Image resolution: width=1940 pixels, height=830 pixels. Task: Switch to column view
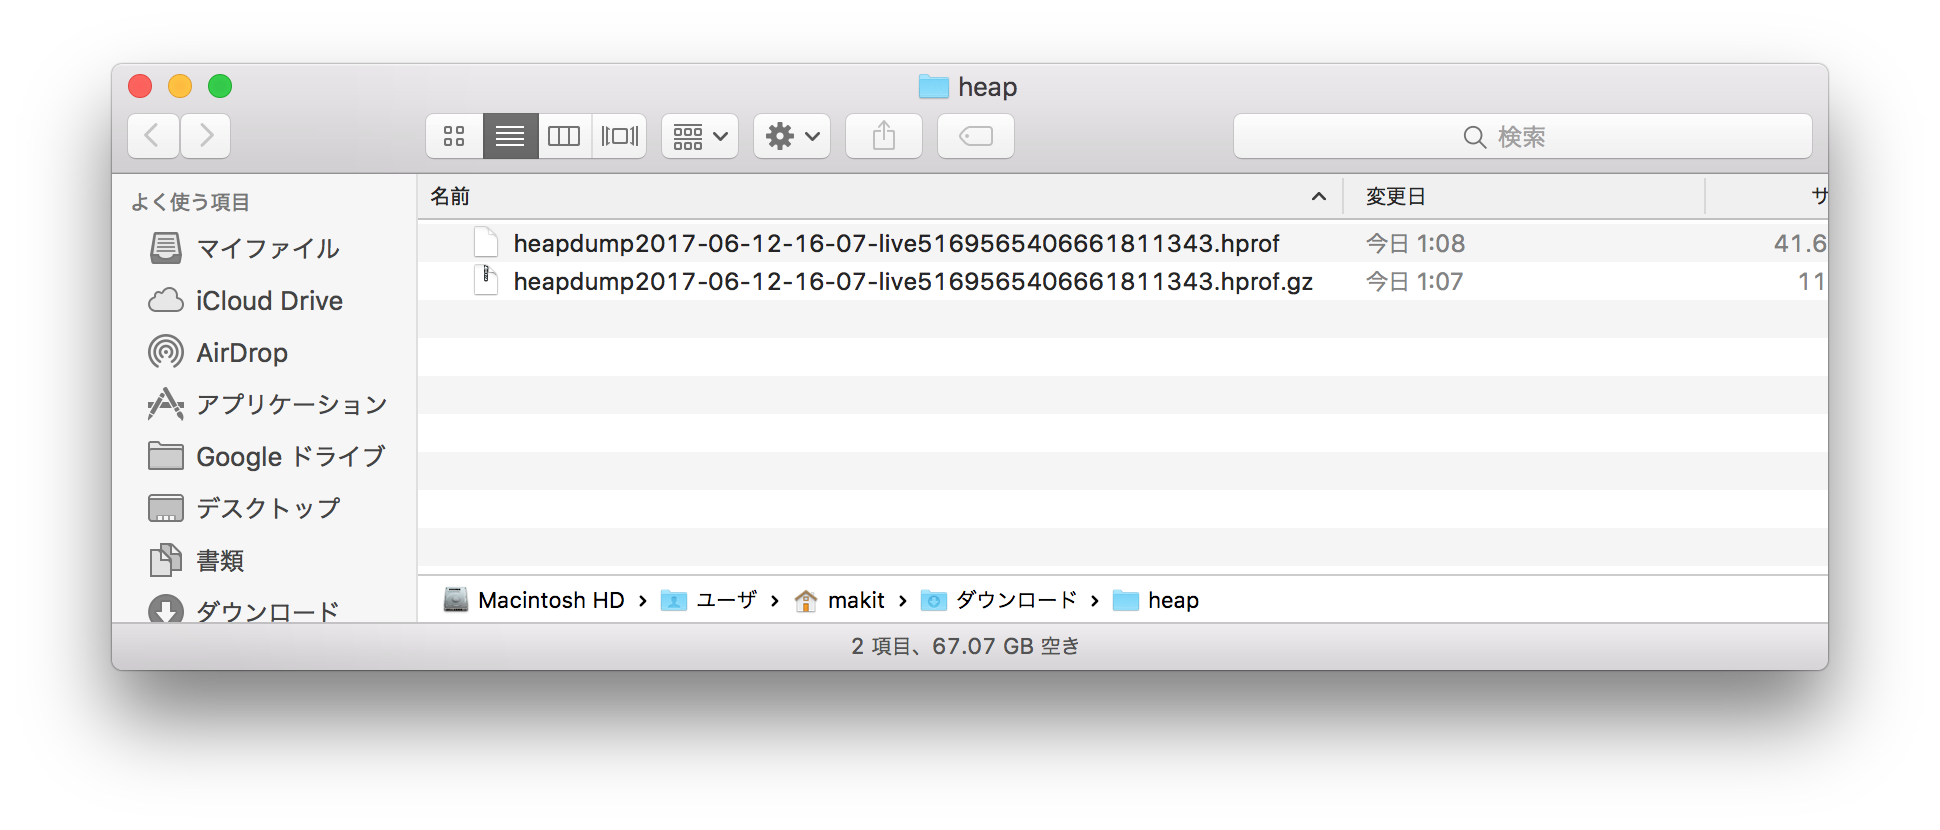(x=564, y=136)
